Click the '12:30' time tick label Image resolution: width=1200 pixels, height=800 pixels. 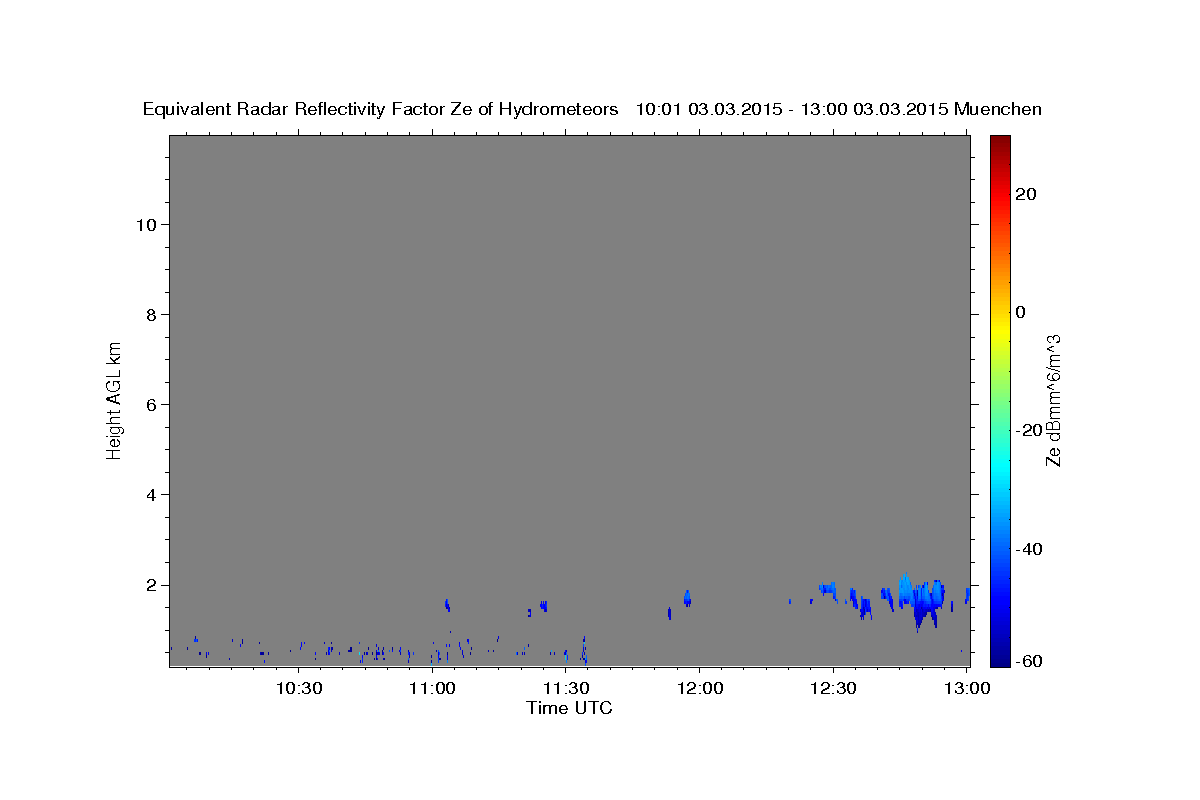tap(833, 688)
